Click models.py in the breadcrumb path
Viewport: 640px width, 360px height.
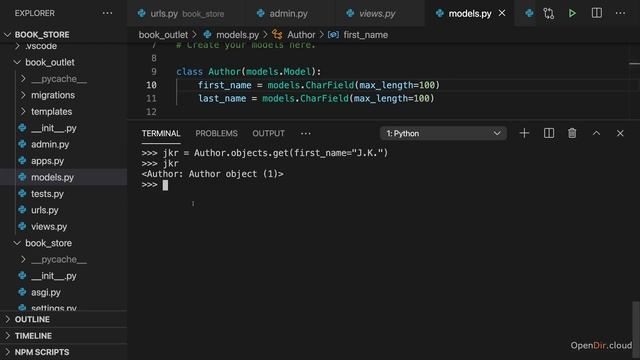[237, 35]
